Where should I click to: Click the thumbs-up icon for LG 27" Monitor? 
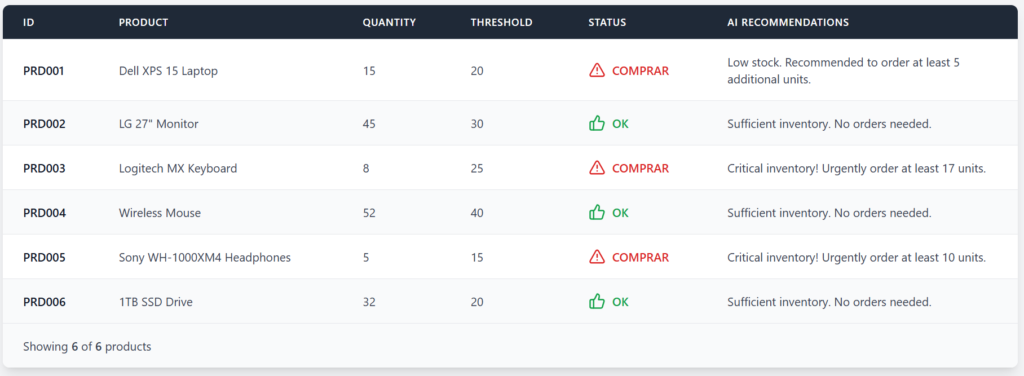point(597,123)
